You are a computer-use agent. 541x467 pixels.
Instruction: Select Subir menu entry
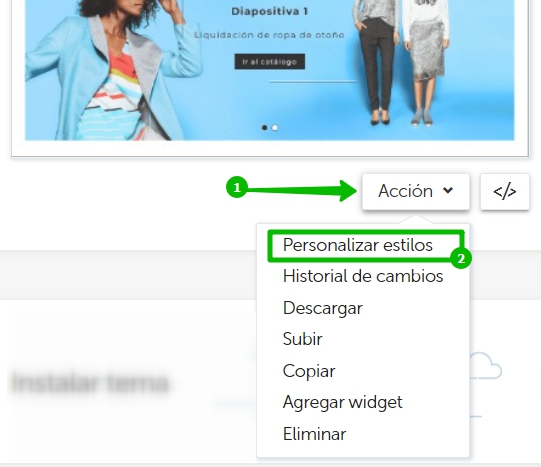click(x=303, y=339)
